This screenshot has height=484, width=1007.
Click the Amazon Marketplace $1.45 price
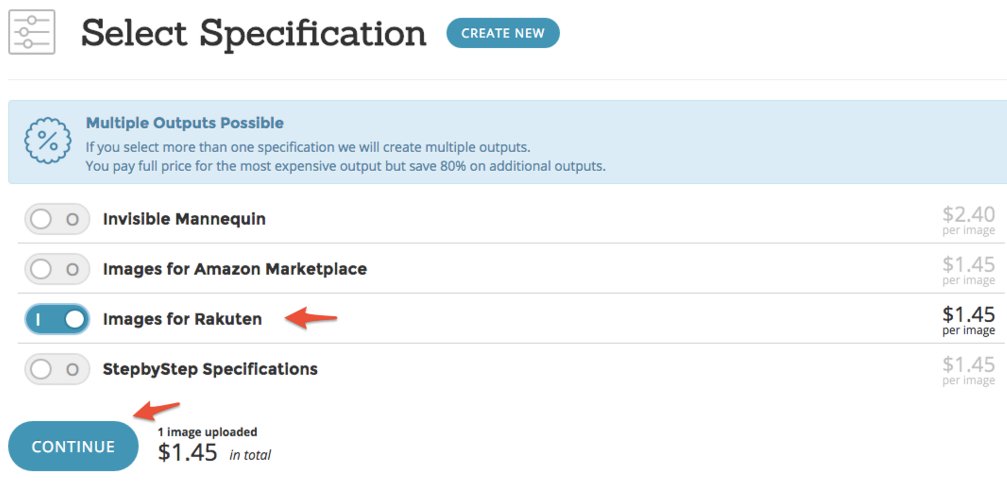[968, 269]
